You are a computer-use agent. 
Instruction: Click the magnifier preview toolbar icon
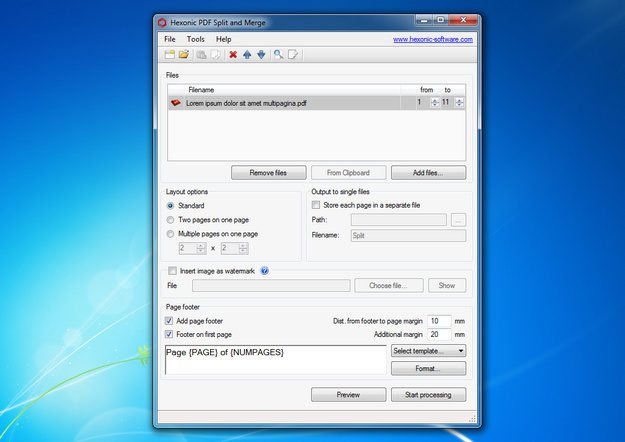pos(279,55)
